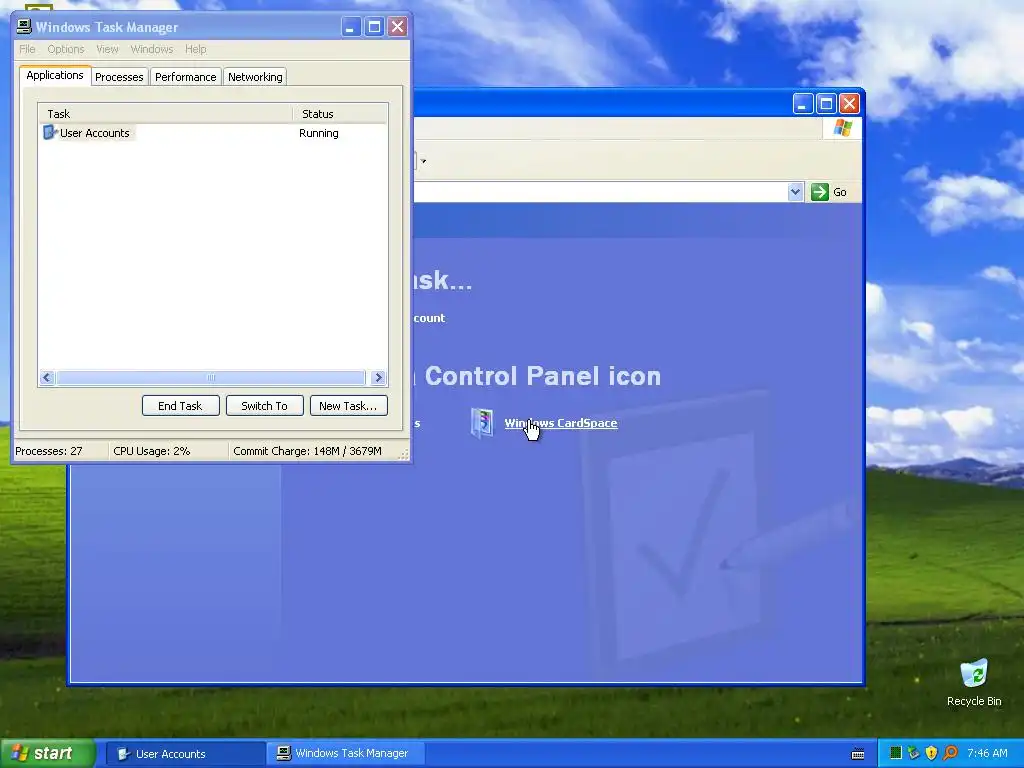Click the Windows CardSpace icon

pyautogui.click(x=482, y=423)
